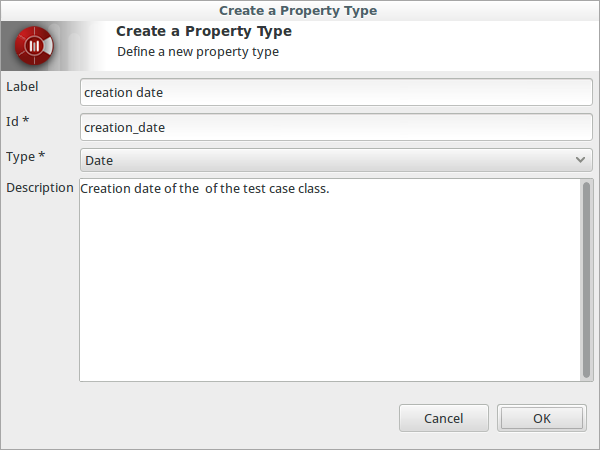Click the red wizard icon in header
The image size is (600, 450).
point(35,46)
